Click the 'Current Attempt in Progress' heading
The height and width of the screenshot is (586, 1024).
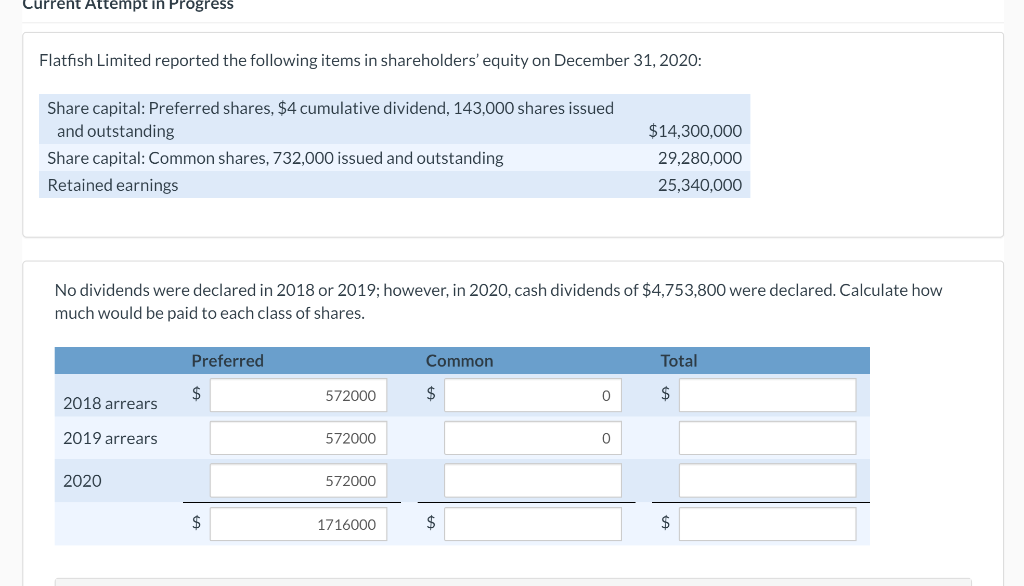tap(128, 5)
